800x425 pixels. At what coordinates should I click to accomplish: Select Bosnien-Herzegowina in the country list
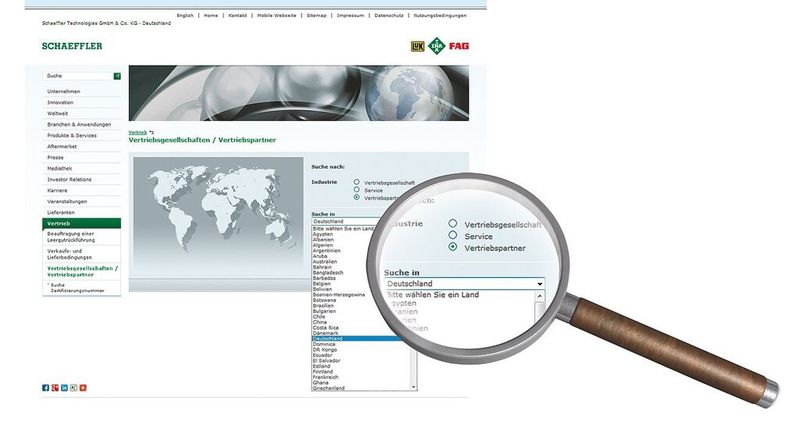339,295
